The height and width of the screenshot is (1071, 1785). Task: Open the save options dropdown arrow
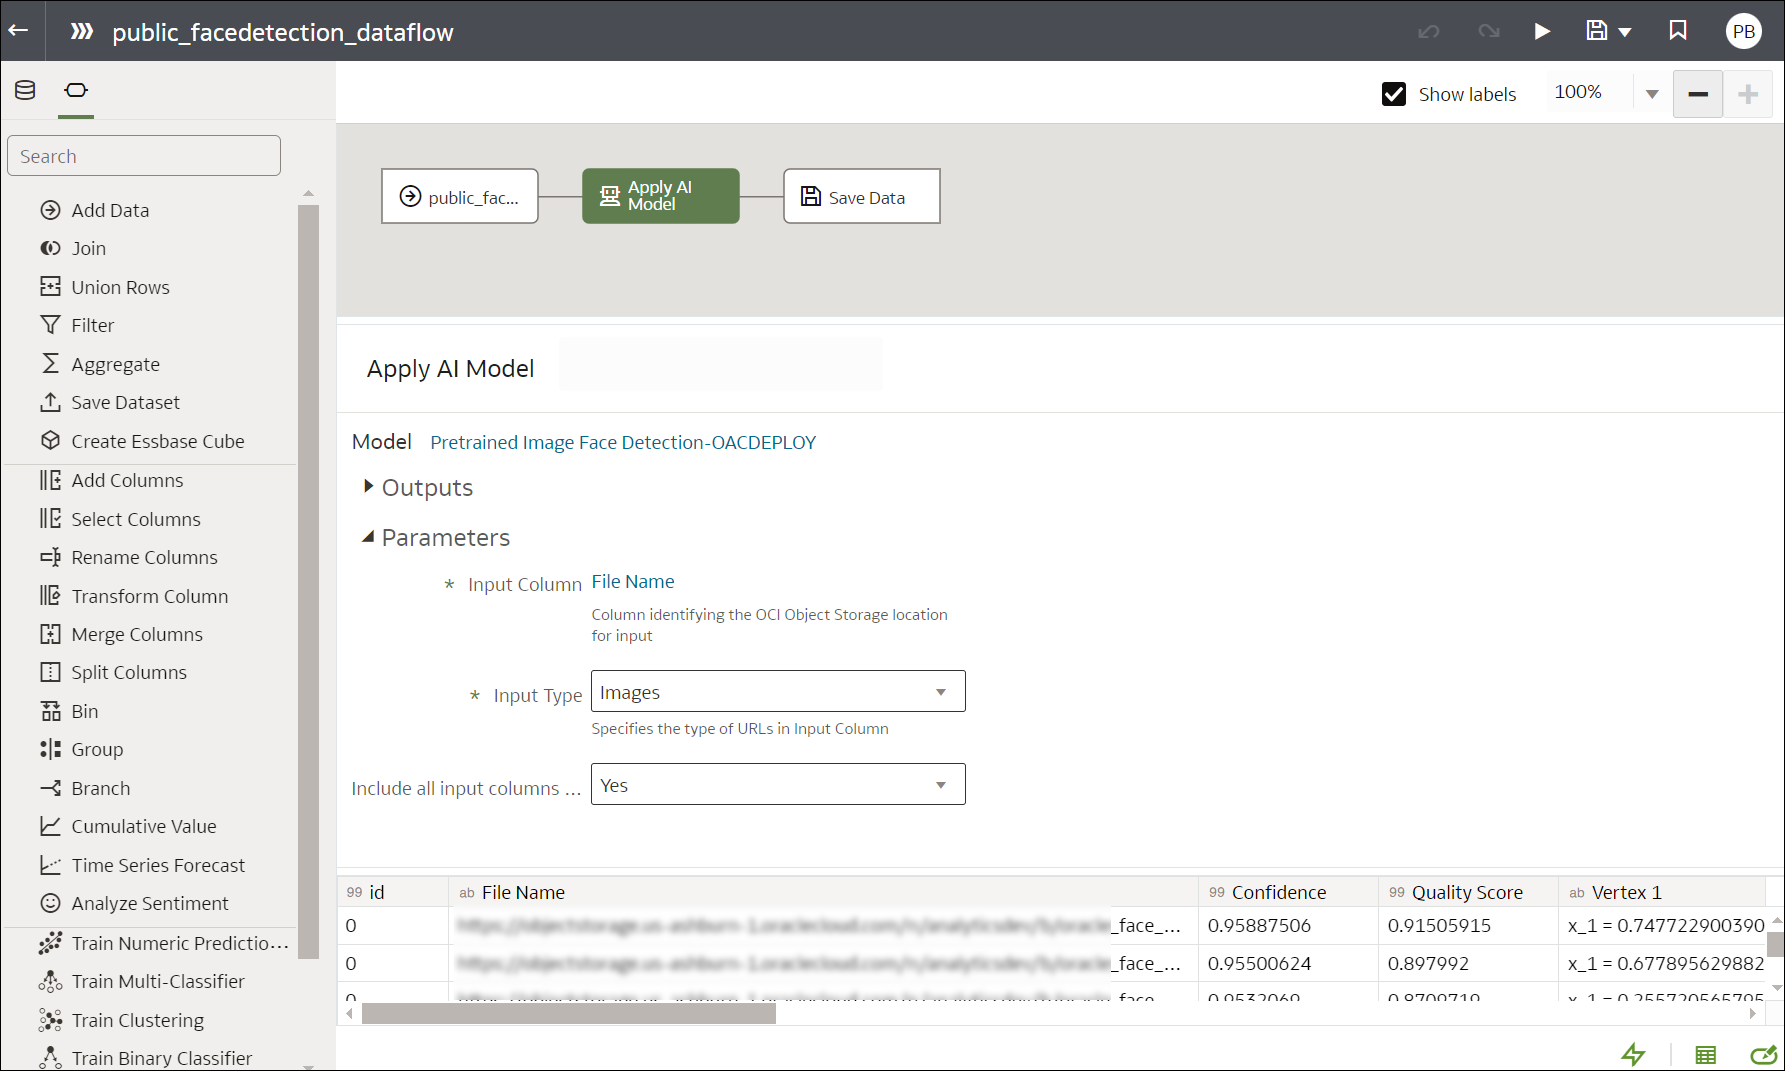1625,32
